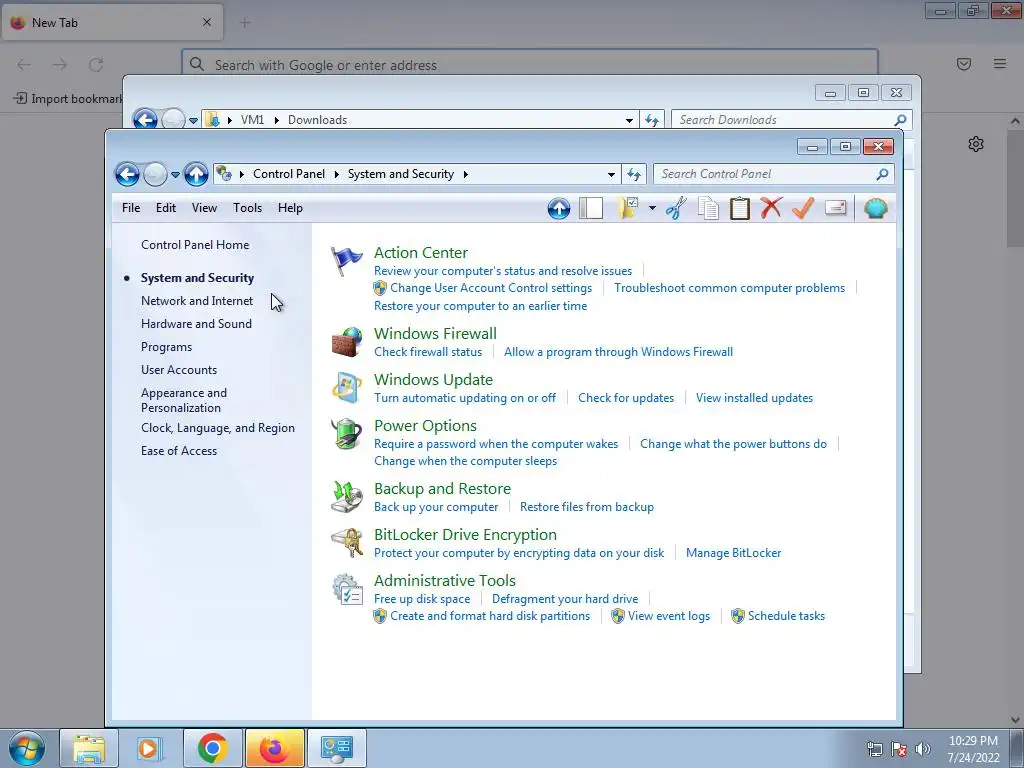Click the Windows Firewall brick wall icon
Image resolution: width=1024 pixels, height=768 pixels.
tap(346, 342)
